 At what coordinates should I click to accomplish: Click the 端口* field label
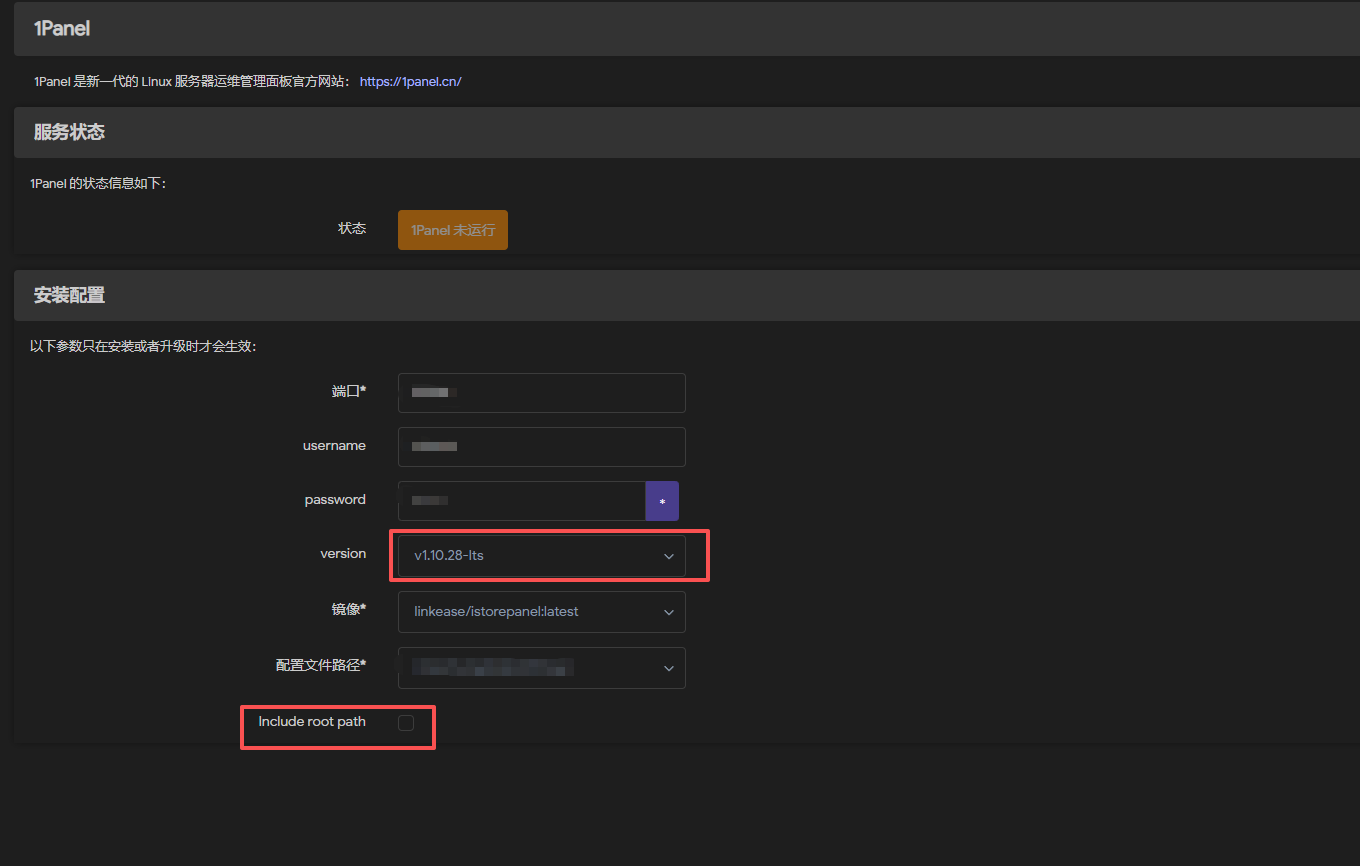(348, 391)
